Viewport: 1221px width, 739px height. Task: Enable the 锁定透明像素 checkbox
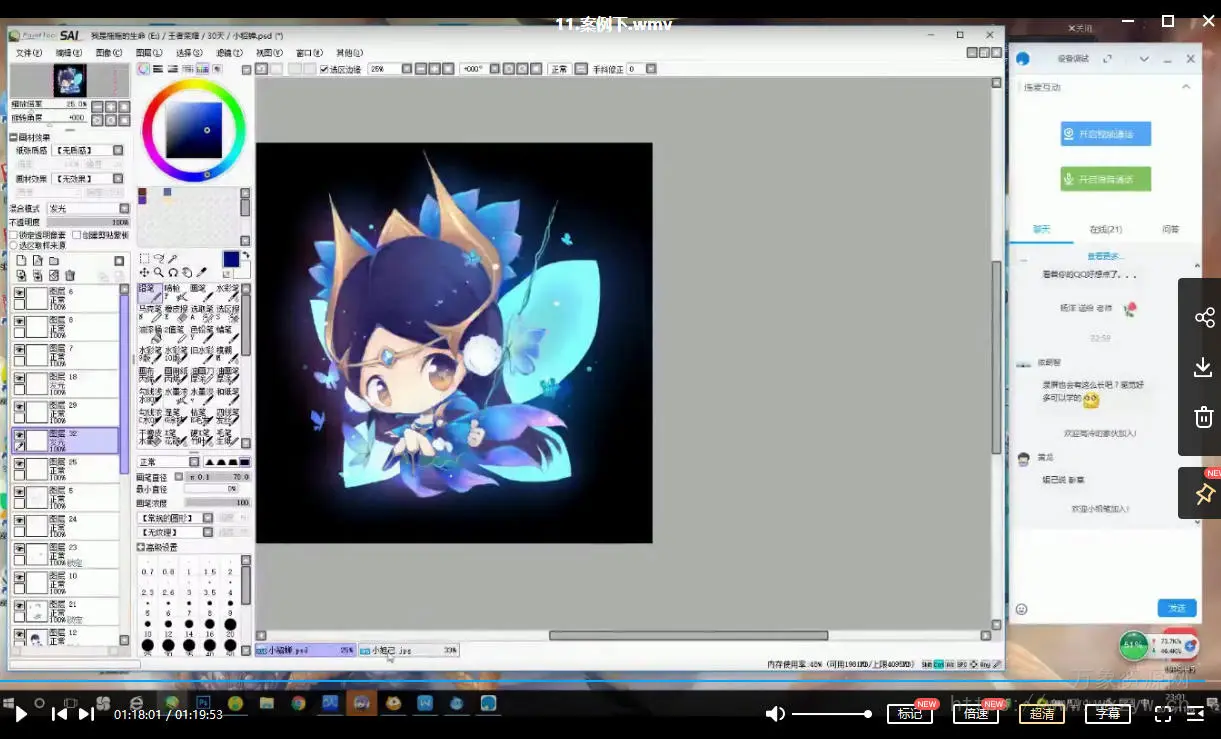14,235
